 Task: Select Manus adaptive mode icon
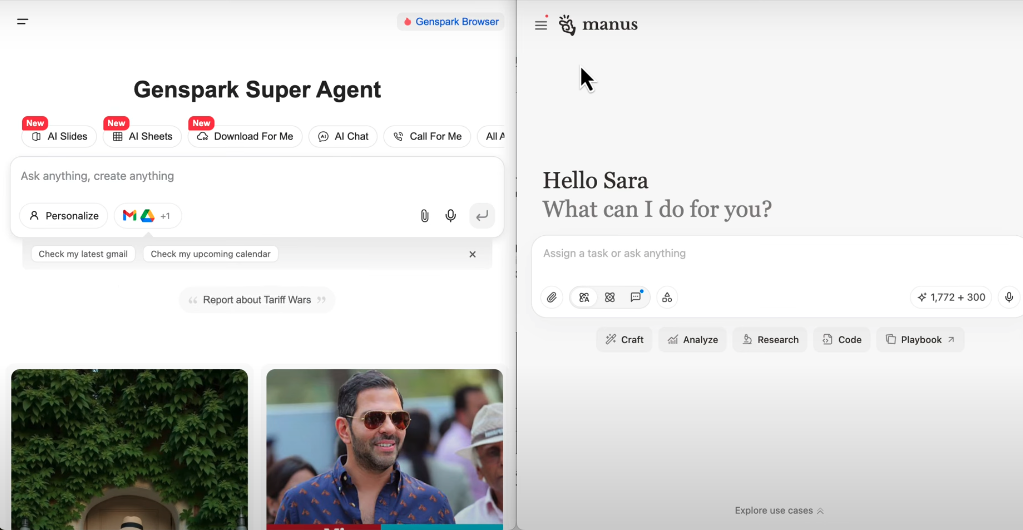pyautogui.click(x=584, y=297)
